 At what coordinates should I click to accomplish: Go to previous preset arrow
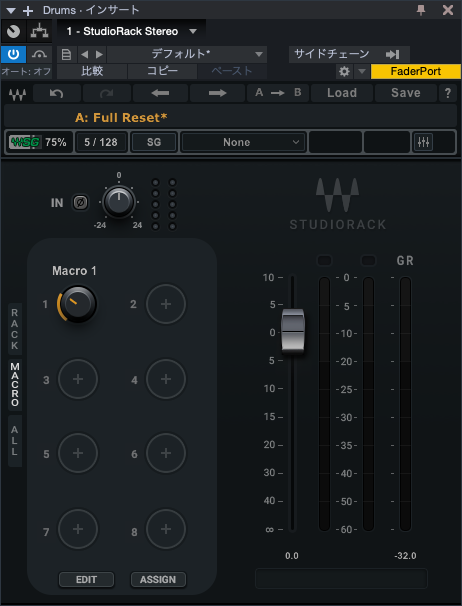pos(84,54)
